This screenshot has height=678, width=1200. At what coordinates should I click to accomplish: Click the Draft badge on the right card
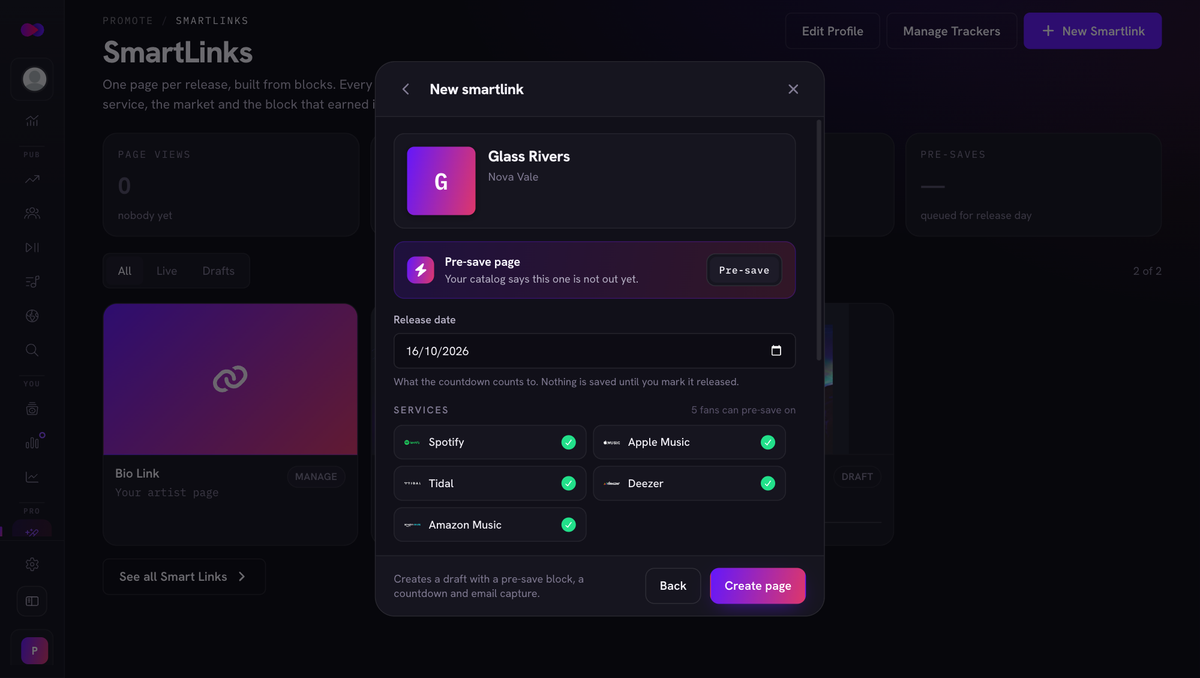(x=857, y=477)
